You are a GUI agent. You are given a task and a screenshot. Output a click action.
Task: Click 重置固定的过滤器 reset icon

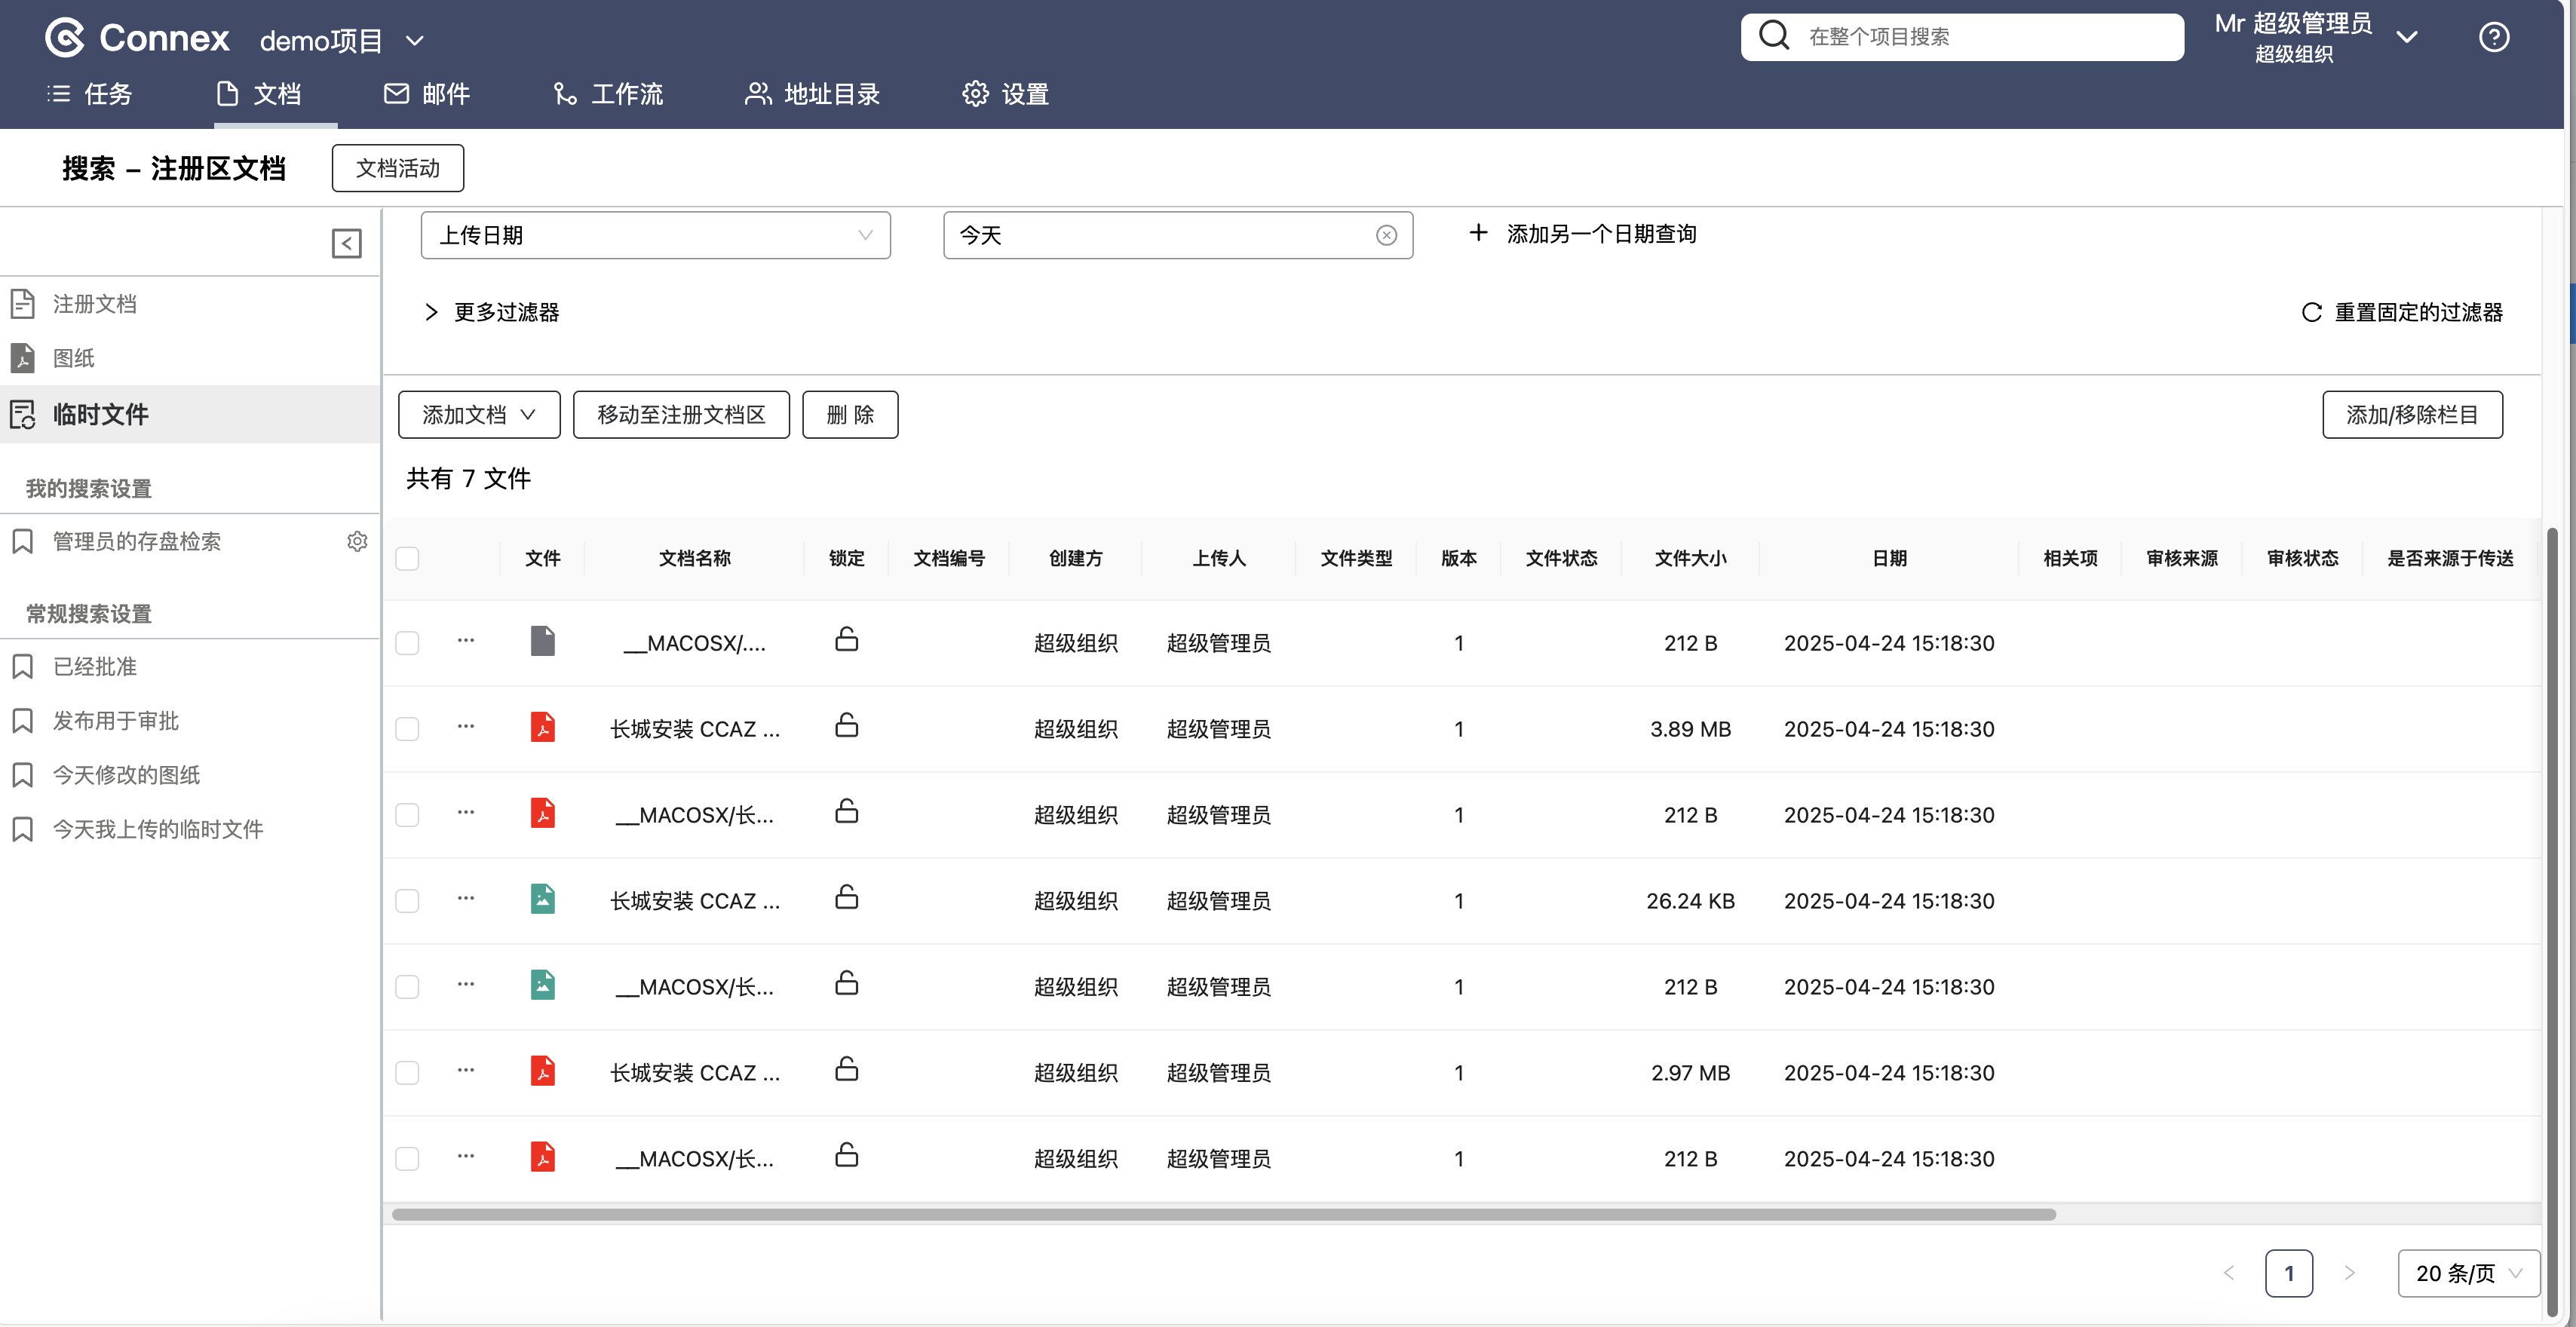tap(2311, 312)
